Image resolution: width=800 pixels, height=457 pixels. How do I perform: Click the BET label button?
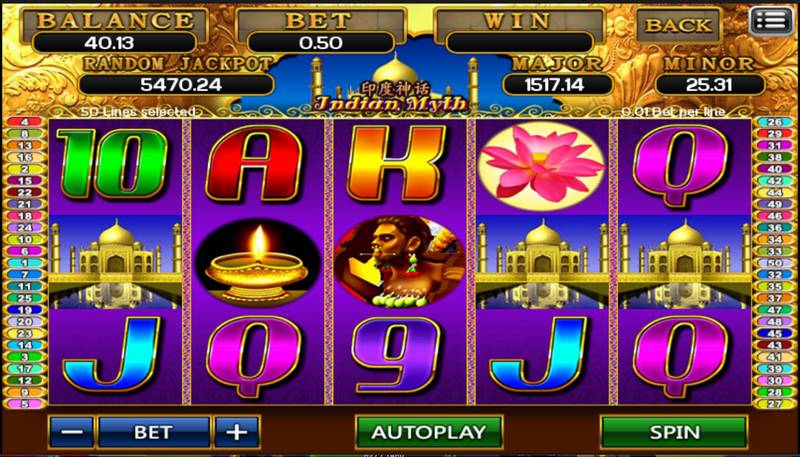pos(154,432)
